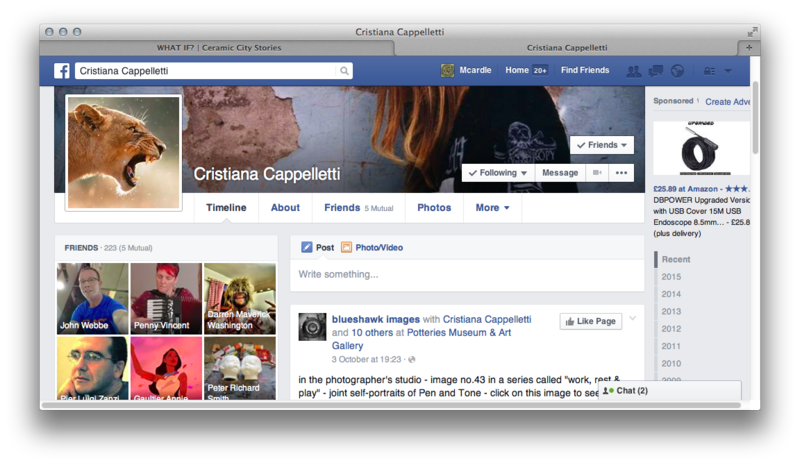
Task: Switch to the About tab
Action: click(285, 208)
